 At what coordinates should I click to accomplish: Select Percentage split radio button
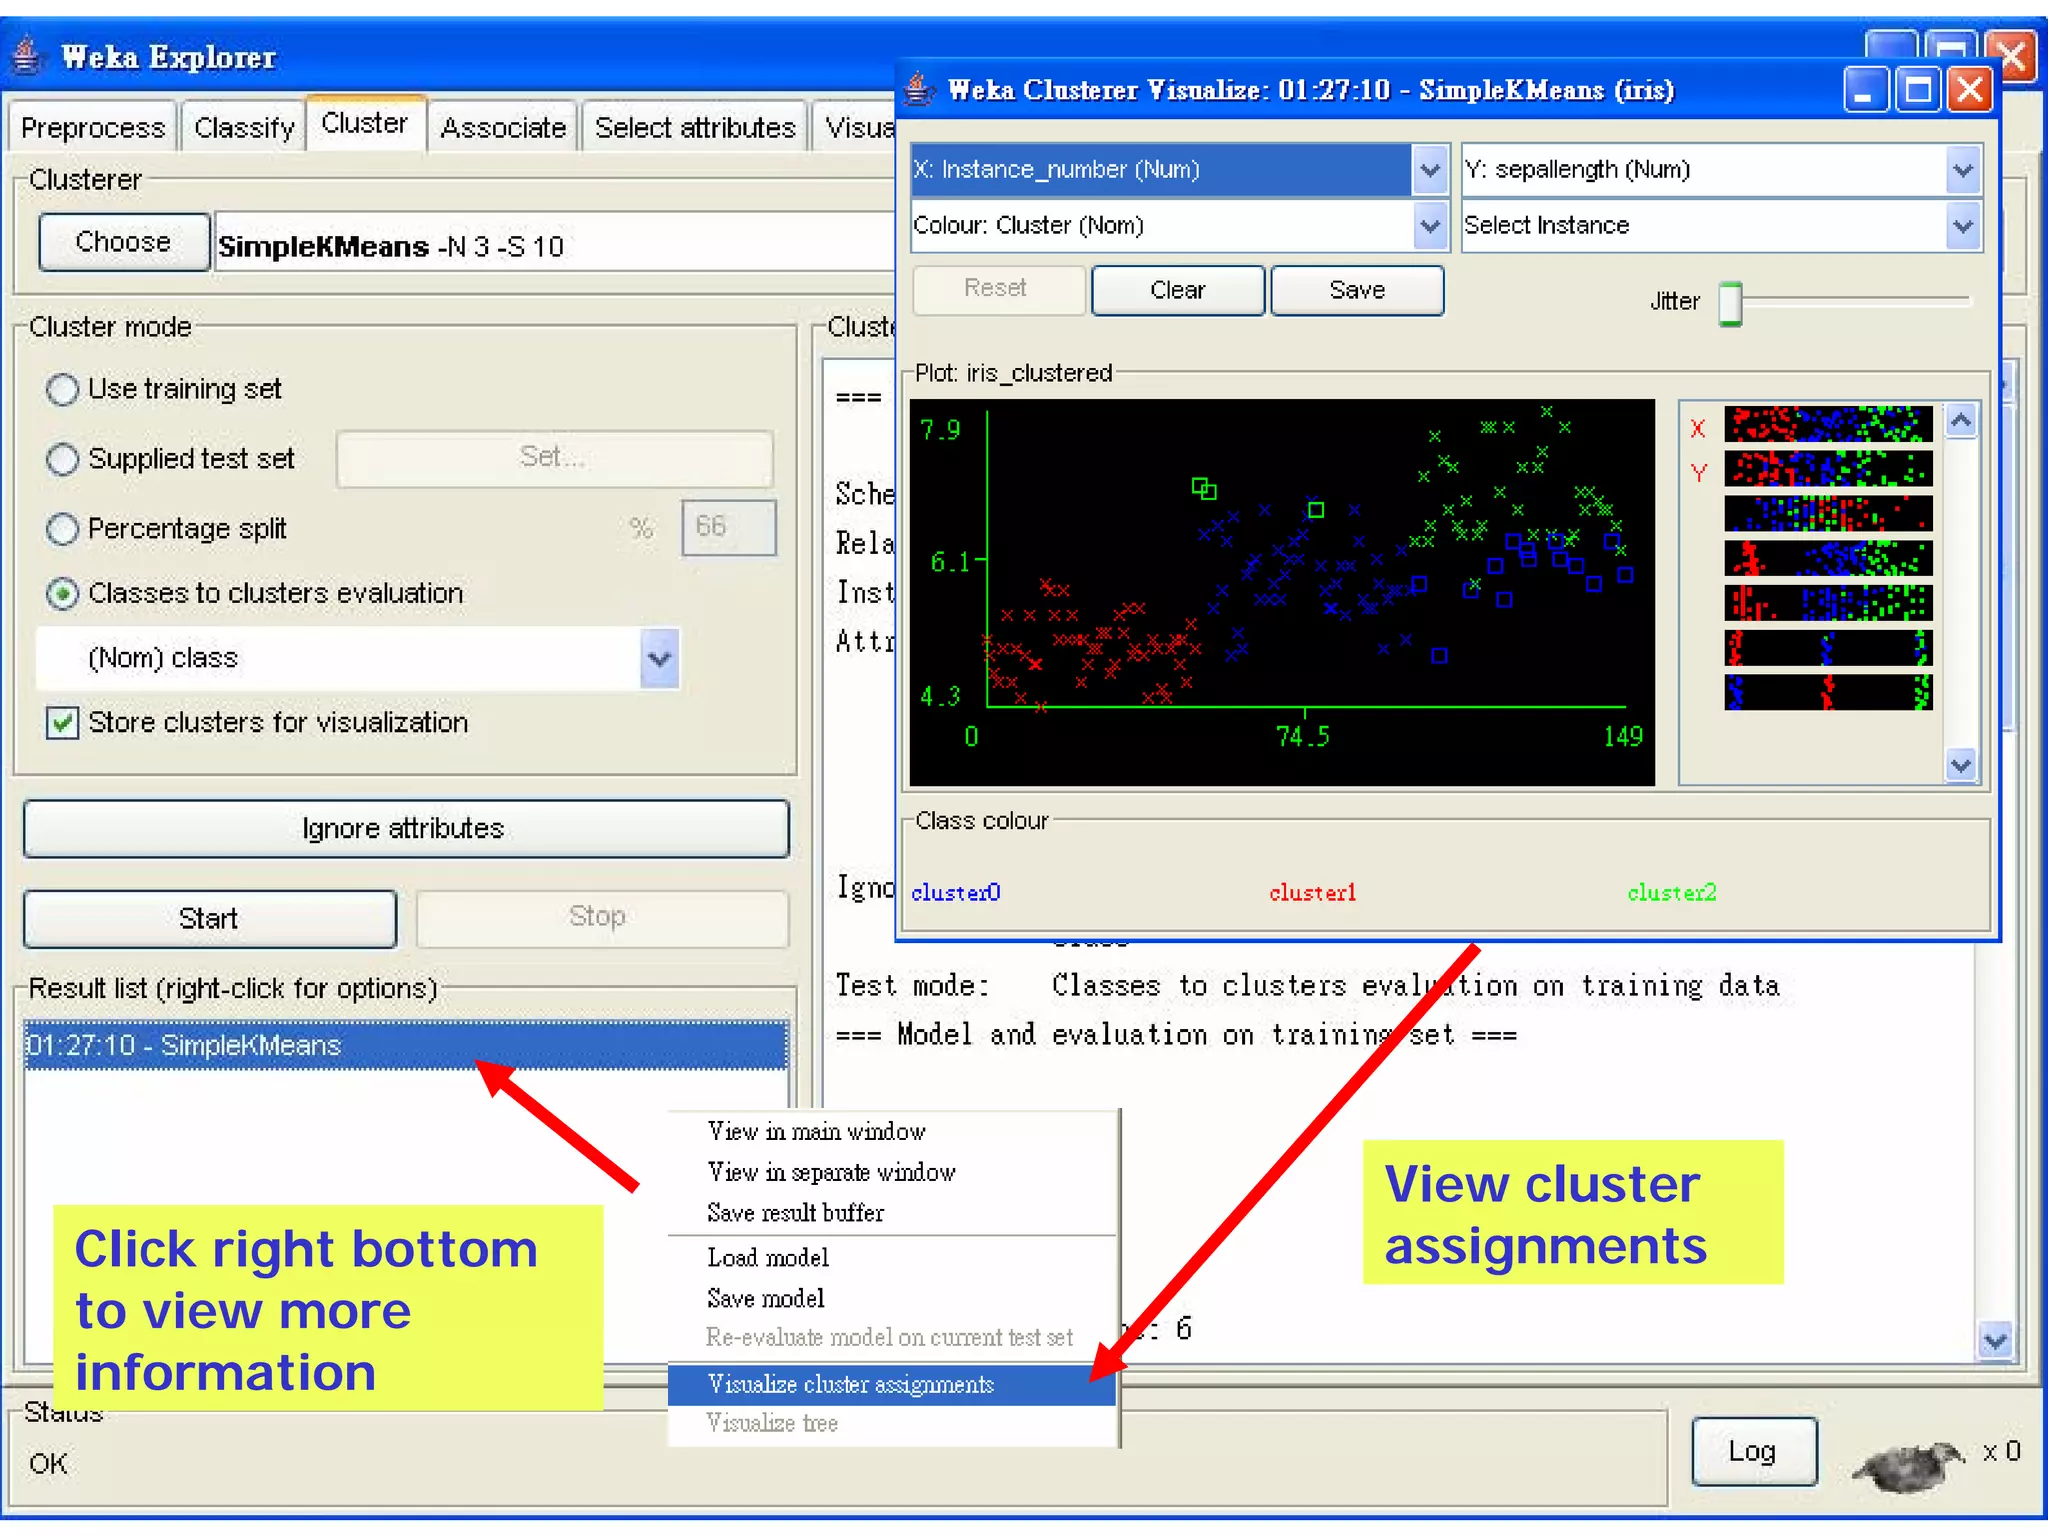[63, 528]
